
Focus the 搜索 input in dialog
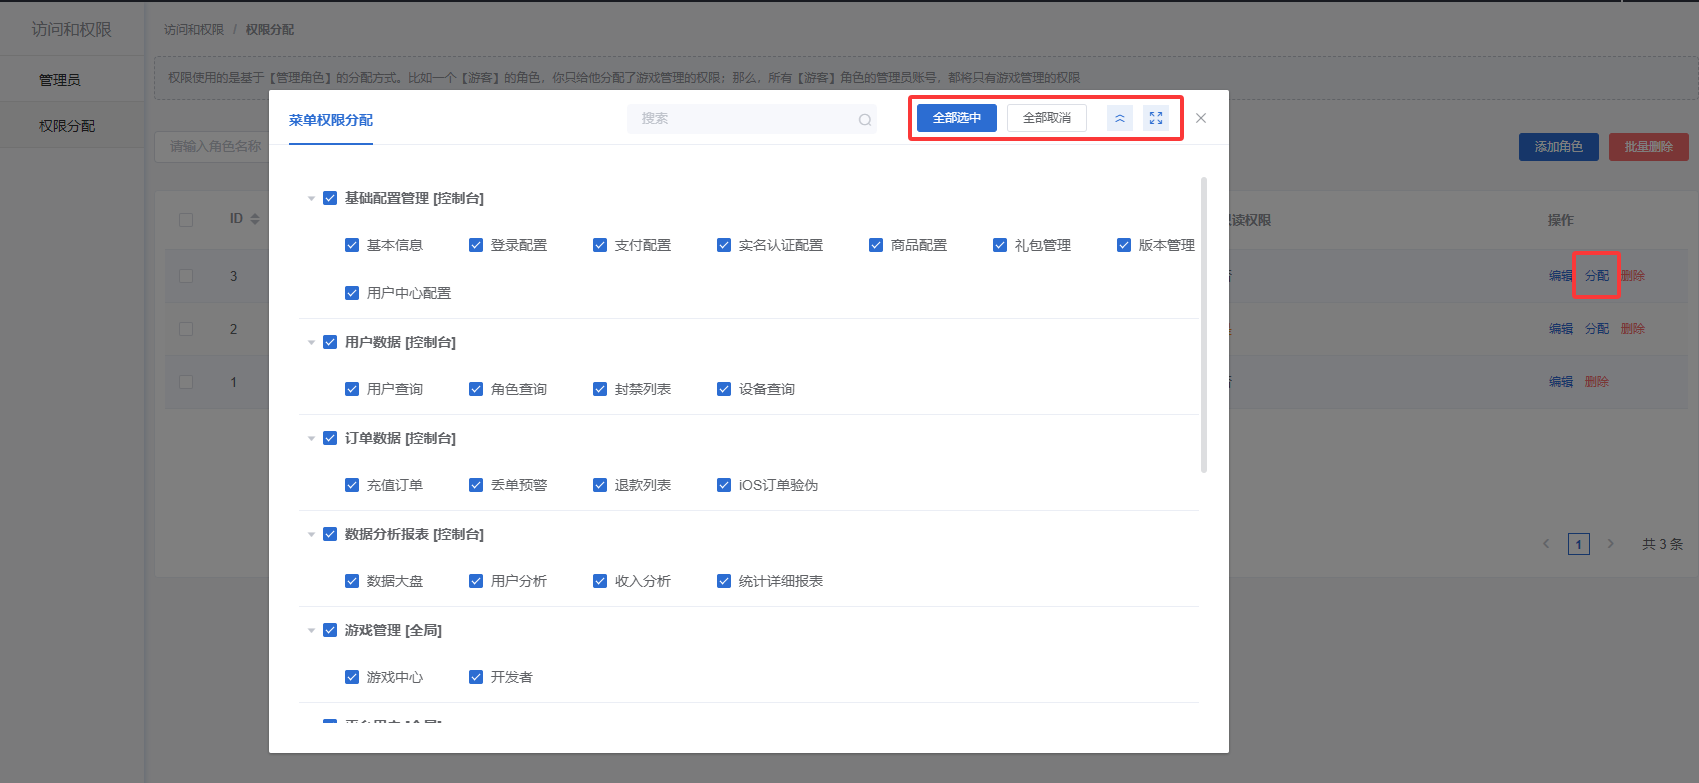coord(752,119)
